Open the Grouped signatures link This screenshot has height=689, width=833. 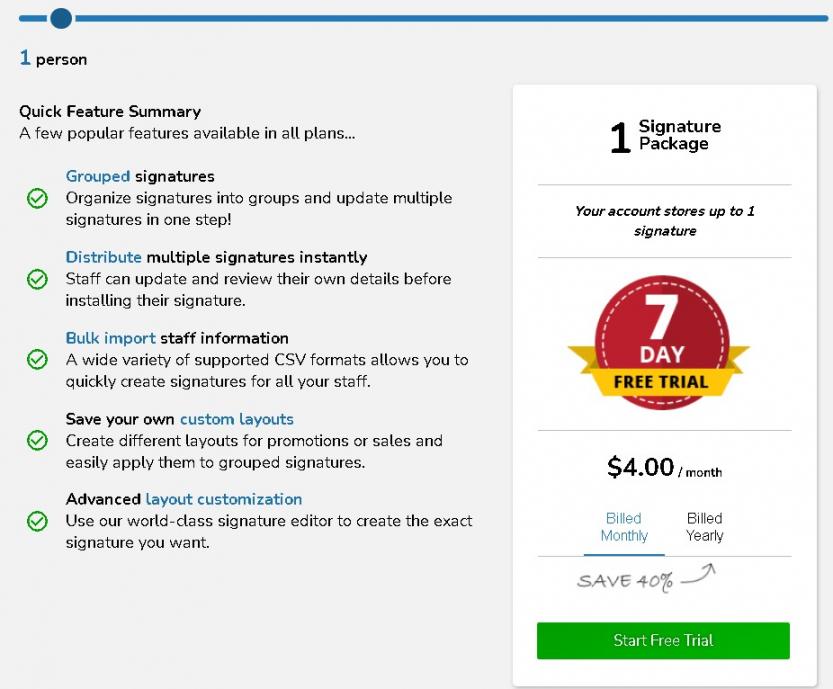coord(98,176)
